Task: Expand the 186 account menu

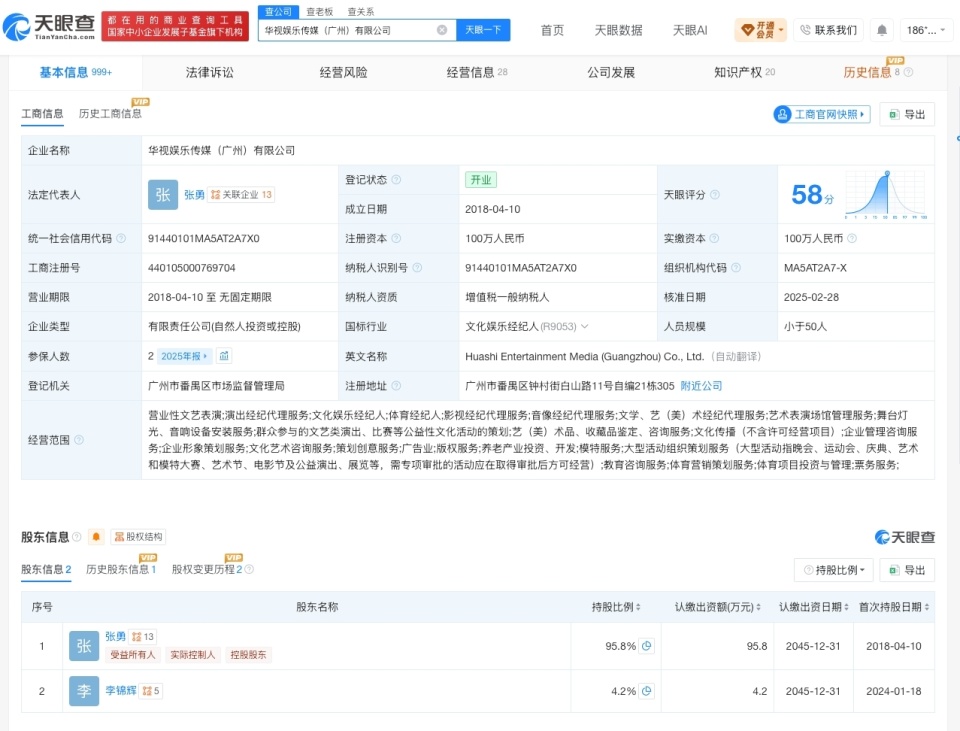Action: tap(926, 30)
